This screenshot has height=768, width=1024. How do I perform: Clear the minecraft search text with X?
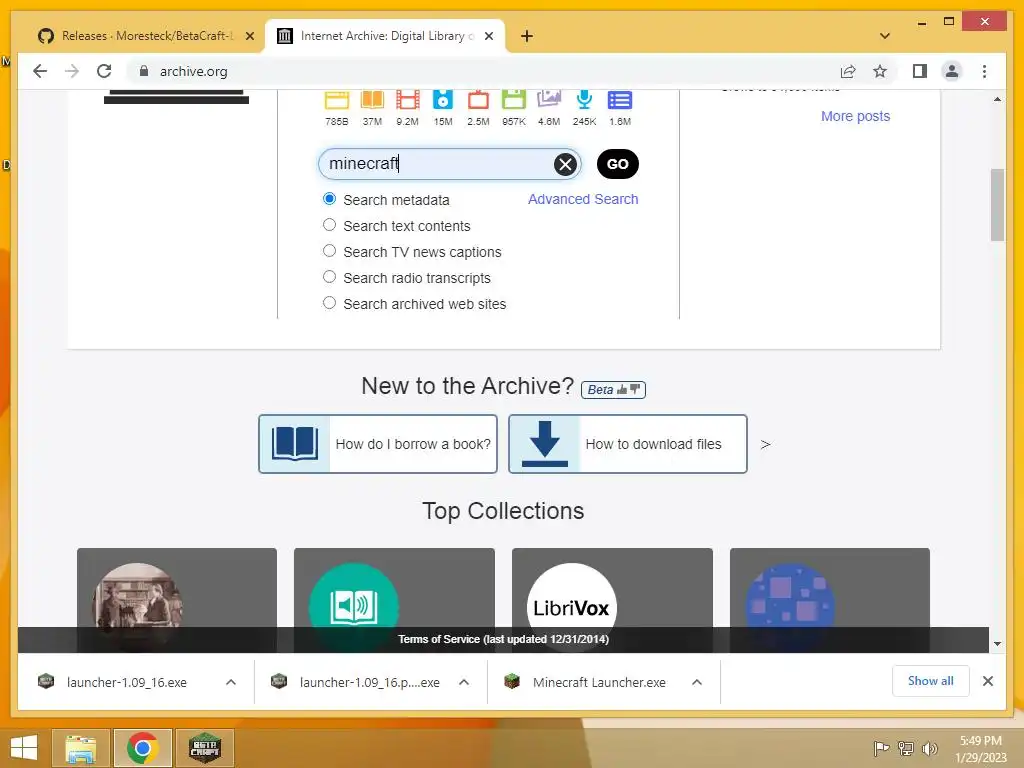coord(566,164)
